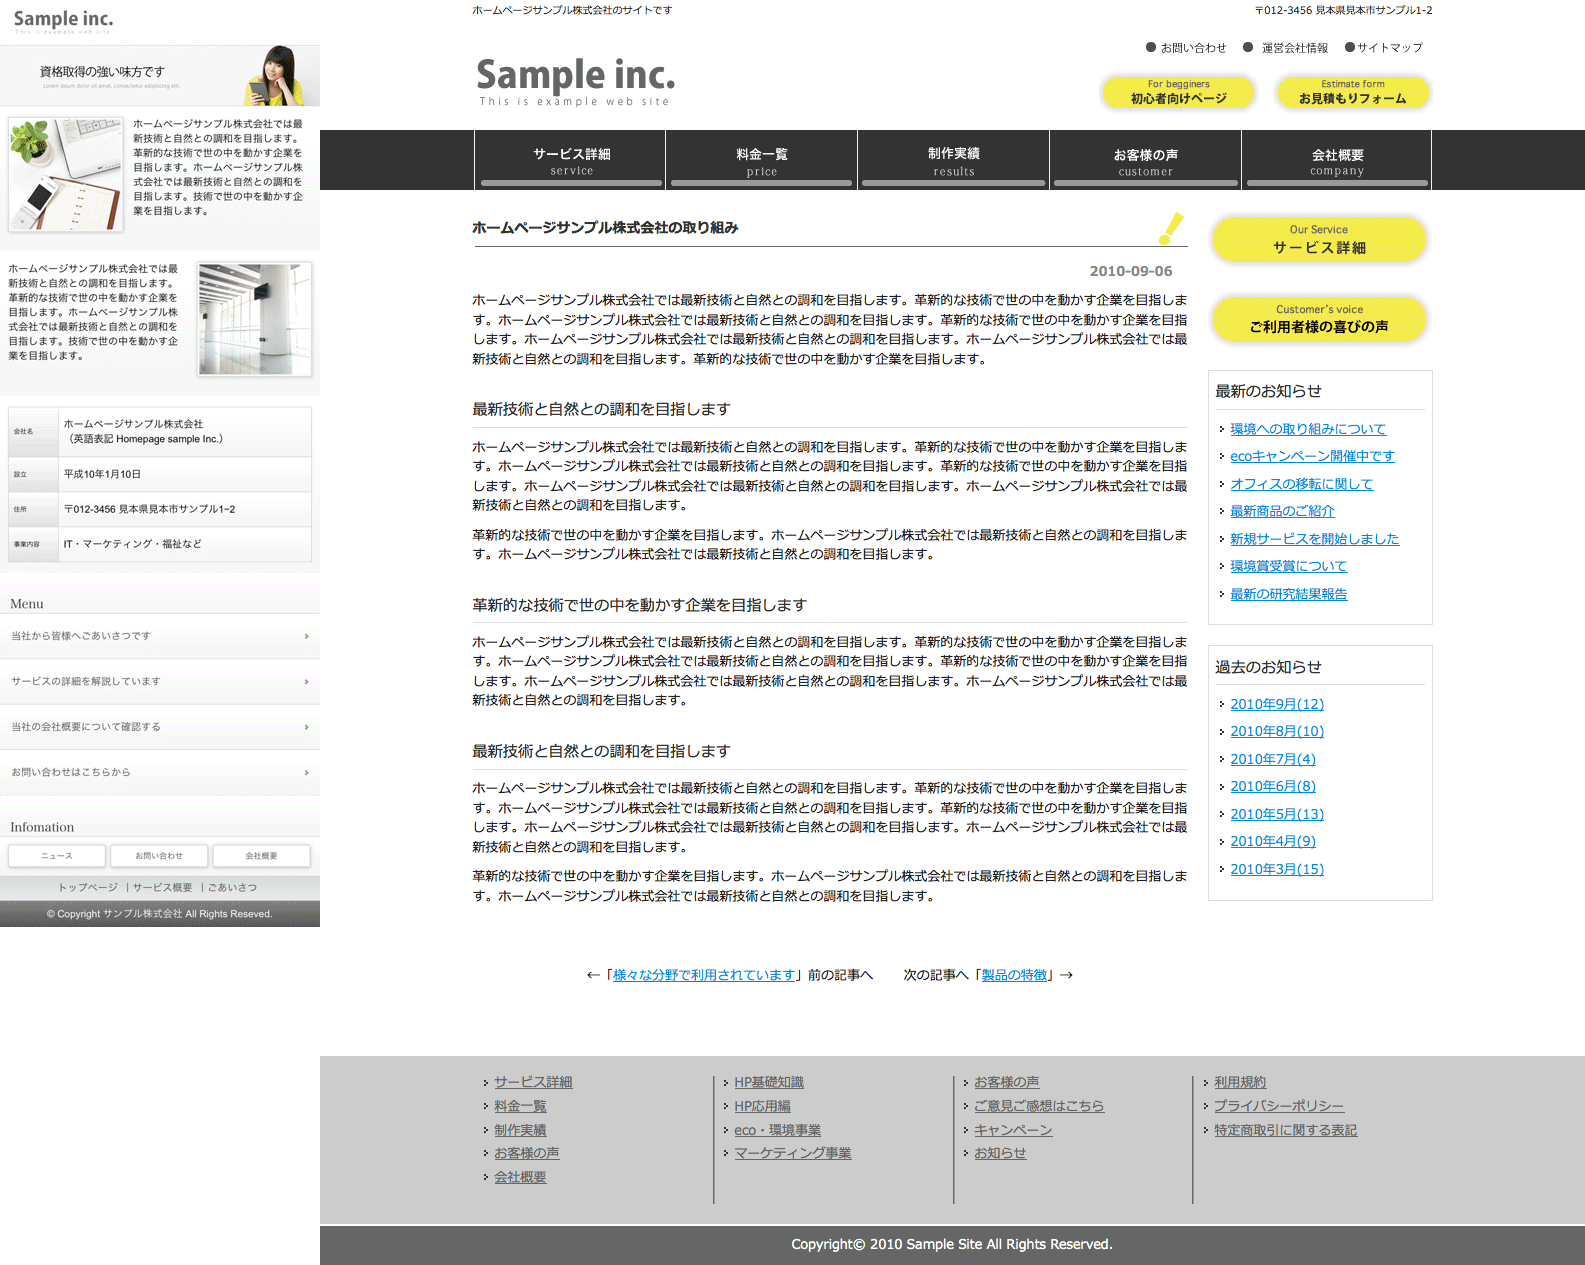1585x1265 pixels.
Task: Expand サービスの詳細を解説しています menu item
Action: tap(160, 681)
